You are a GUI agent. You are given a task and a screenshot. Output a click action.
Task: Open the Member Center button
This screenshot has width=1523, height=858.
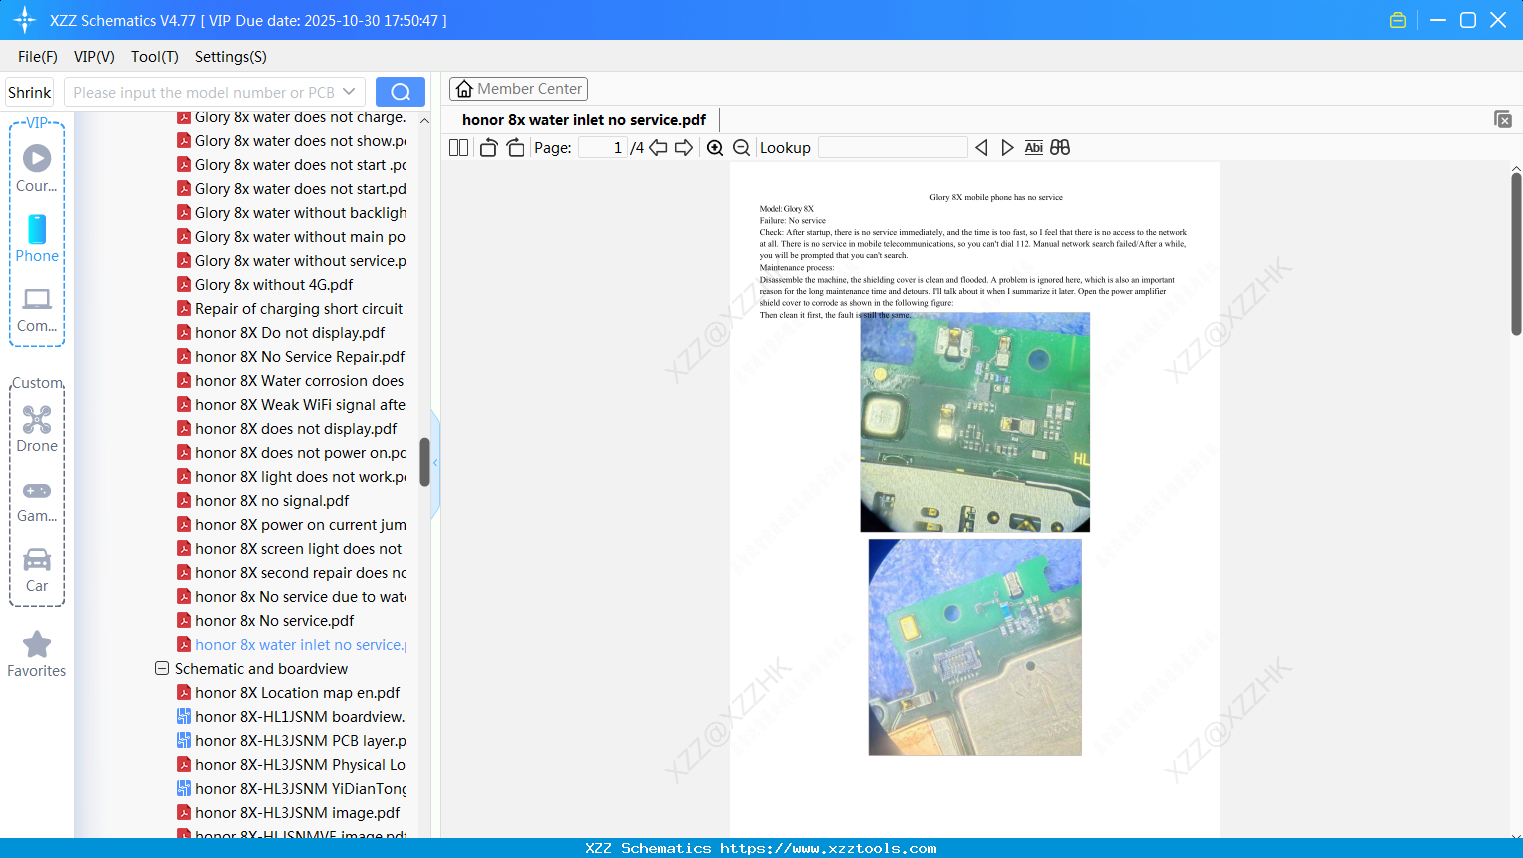[x=518, y=89]
